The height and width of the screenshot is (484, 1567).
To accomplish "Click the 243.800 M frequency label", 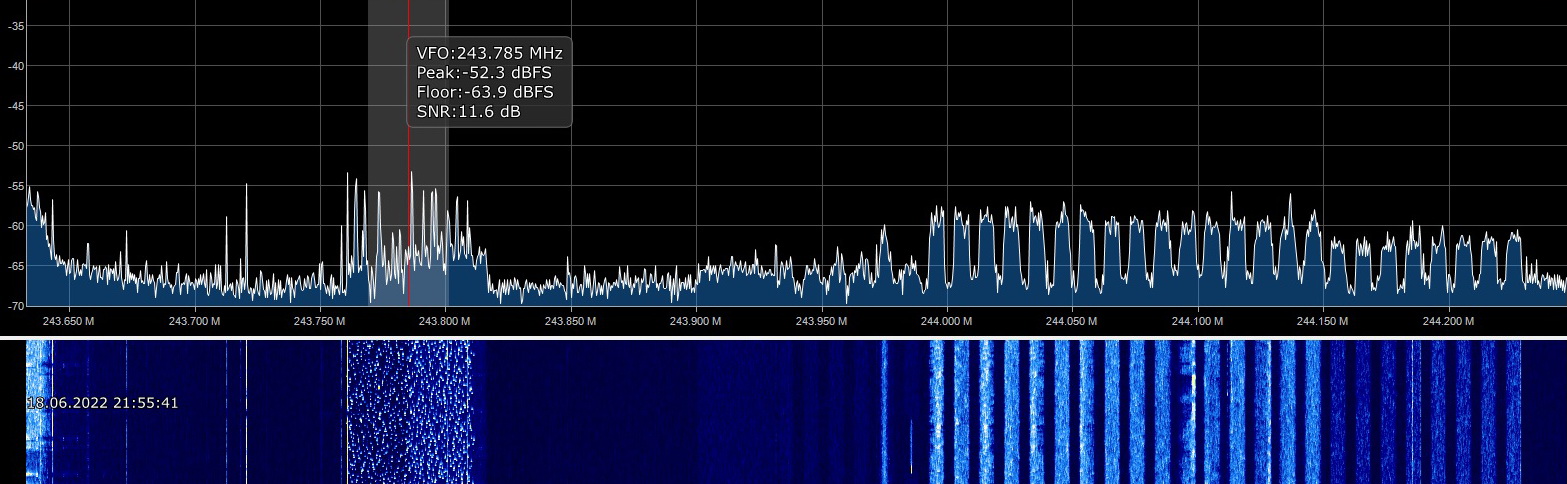I will [445, 321].
